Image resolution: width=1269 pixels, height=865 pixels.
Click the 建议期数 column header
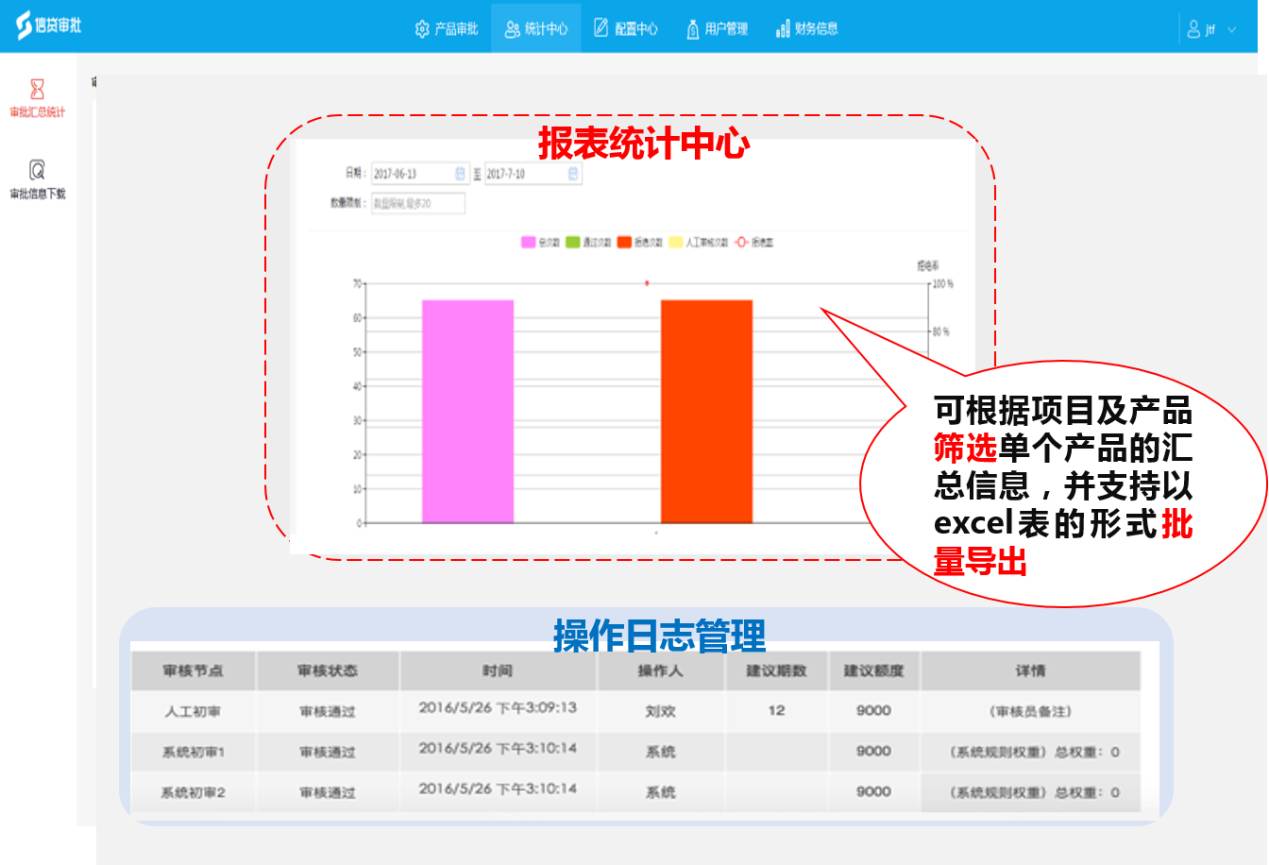click(776, 671)
